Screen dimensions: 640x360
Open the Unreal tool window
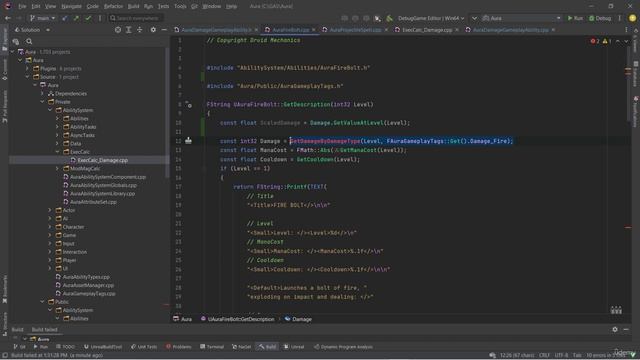(x=294, y=347)
